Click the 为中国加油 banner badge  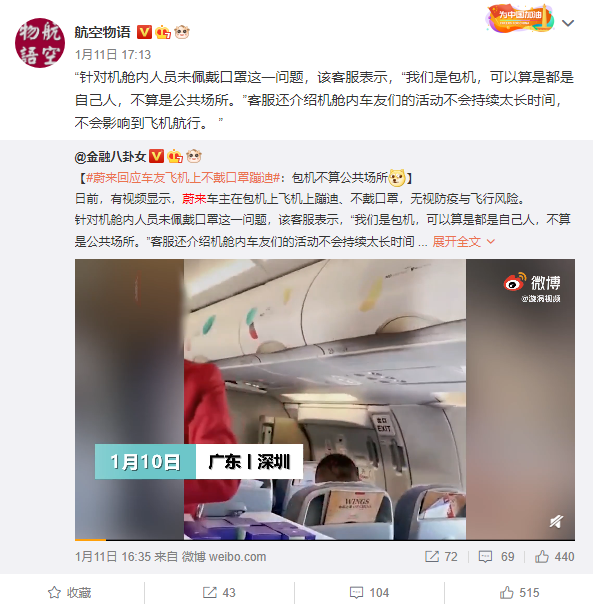(520, 18)
